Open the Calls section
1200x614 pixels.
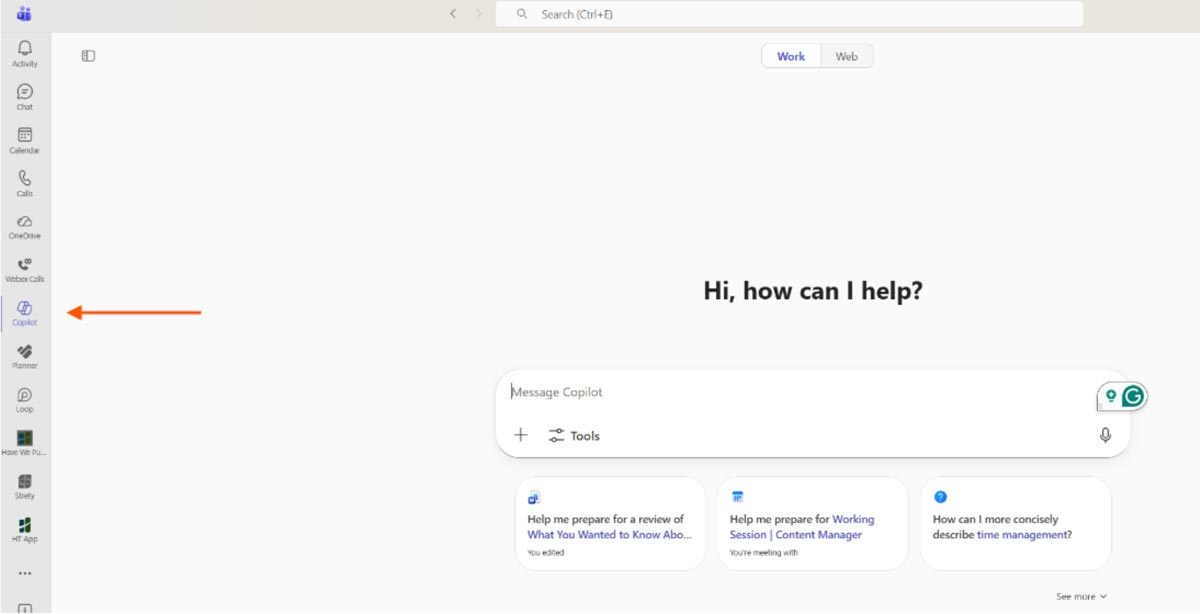pyautogui.click(x=24, y=182)
